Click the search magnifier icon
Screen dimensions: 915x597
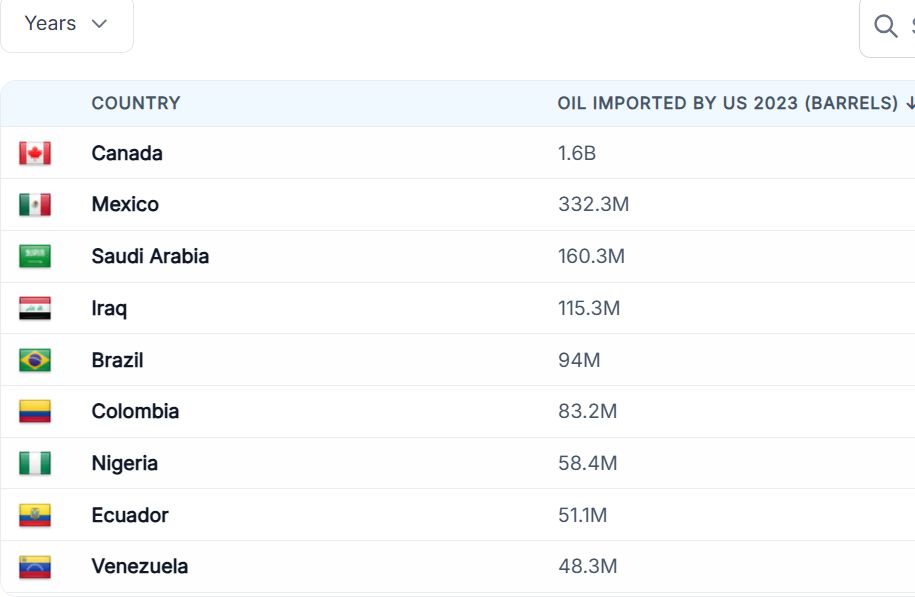(x=885, y=26)
